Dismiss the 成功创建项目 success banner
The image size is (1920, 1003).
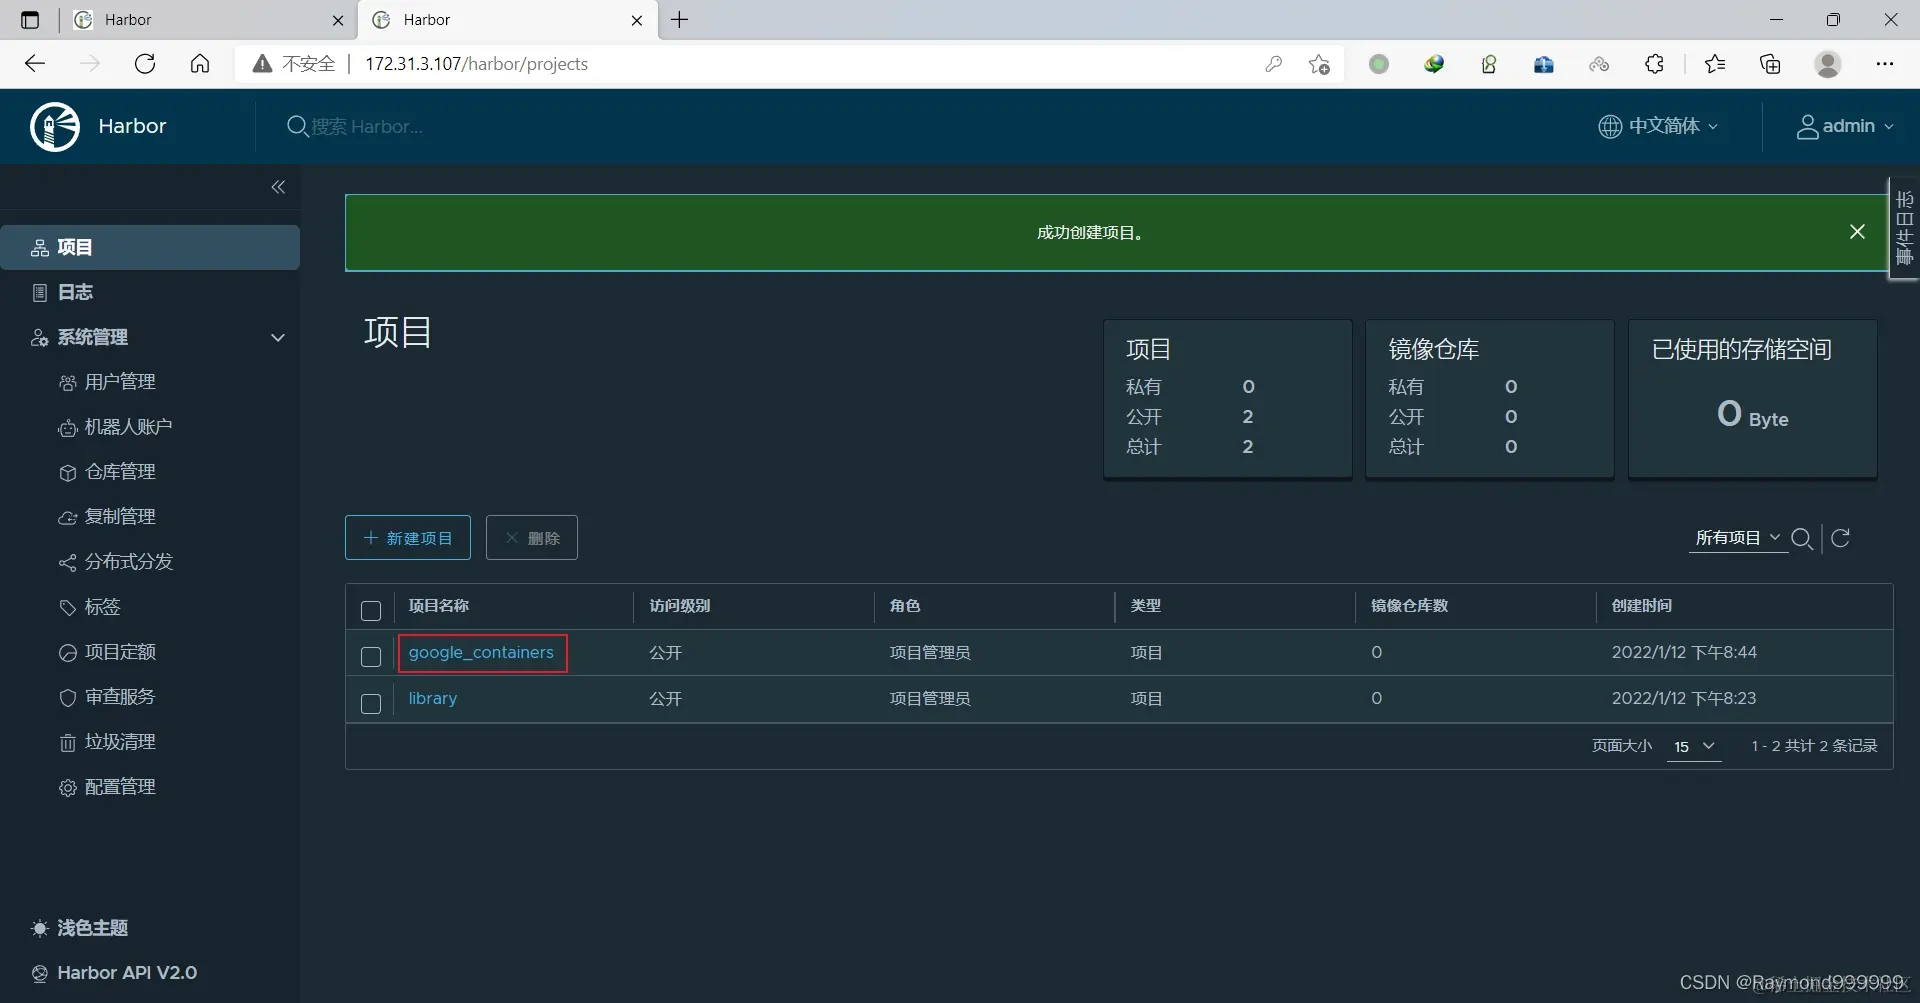point(1857,232)
